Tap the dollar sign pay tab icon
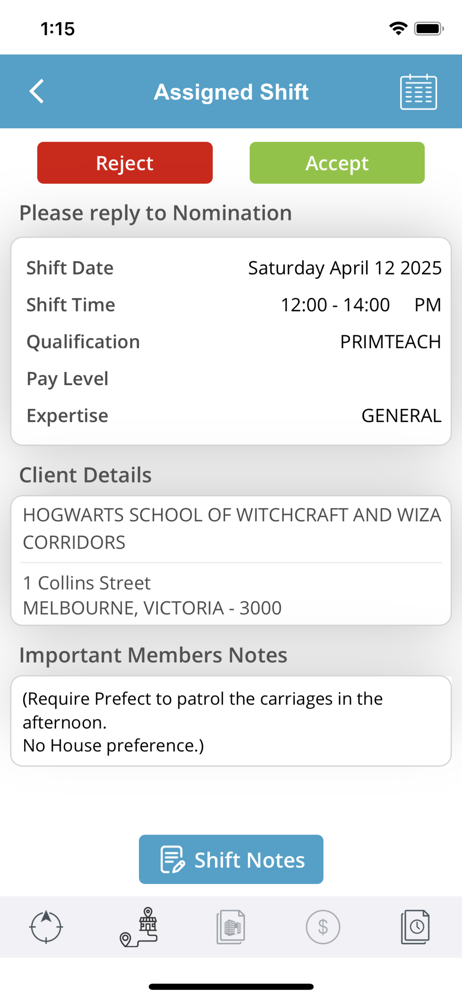This screenshot has width=462, height=1000. pyautogui.click(x=323, y=927)
